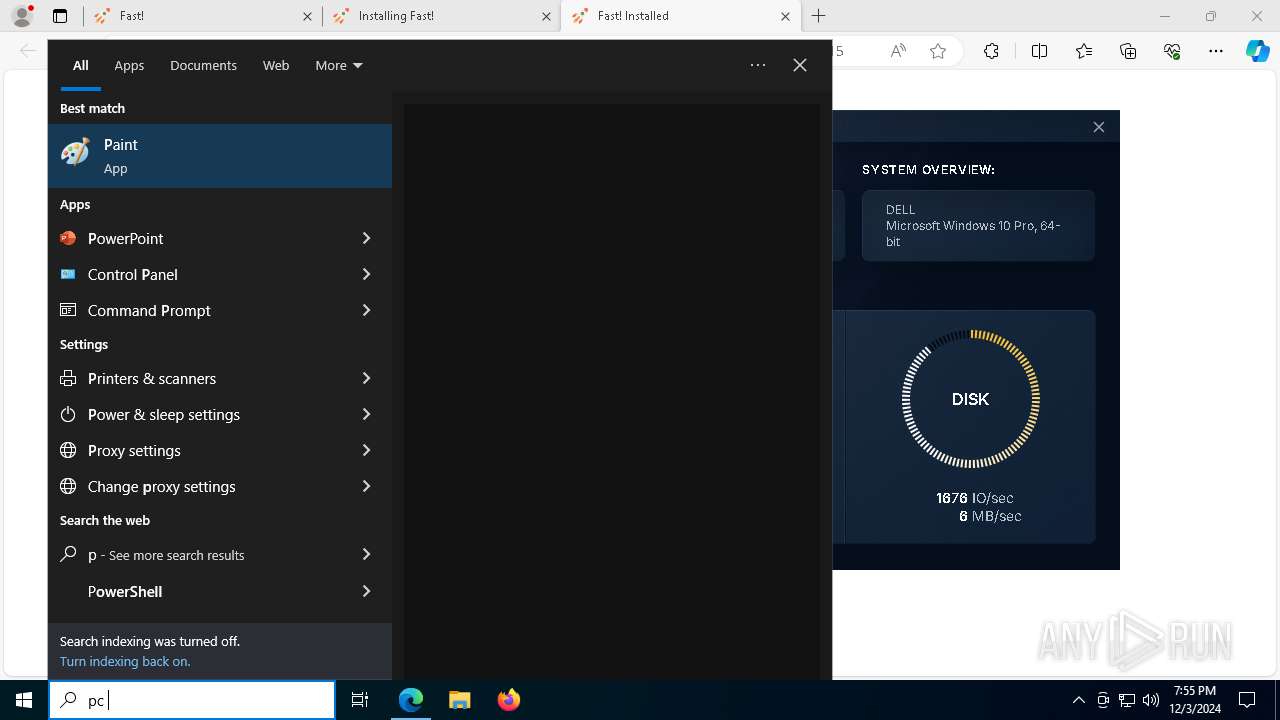Close the Windows search panel
1280x720 pixels.
point(800,65)
